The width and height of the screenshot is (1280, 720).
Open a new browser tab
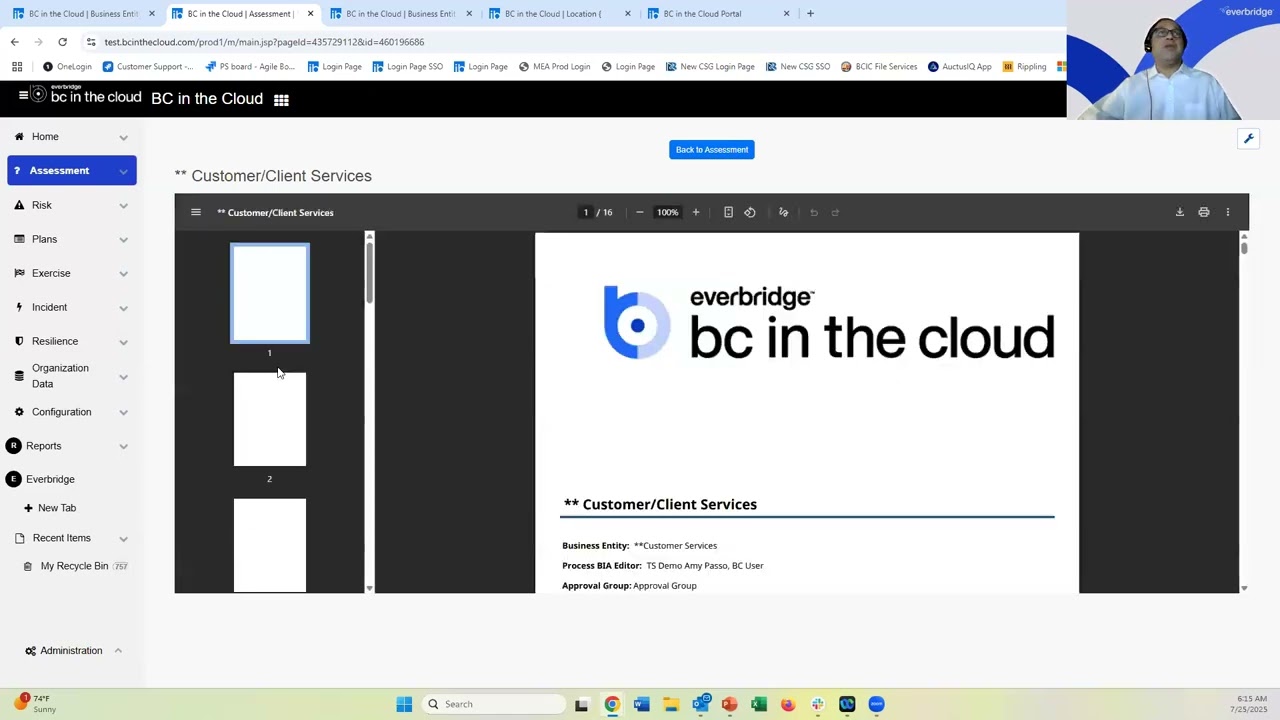point(810,14)
